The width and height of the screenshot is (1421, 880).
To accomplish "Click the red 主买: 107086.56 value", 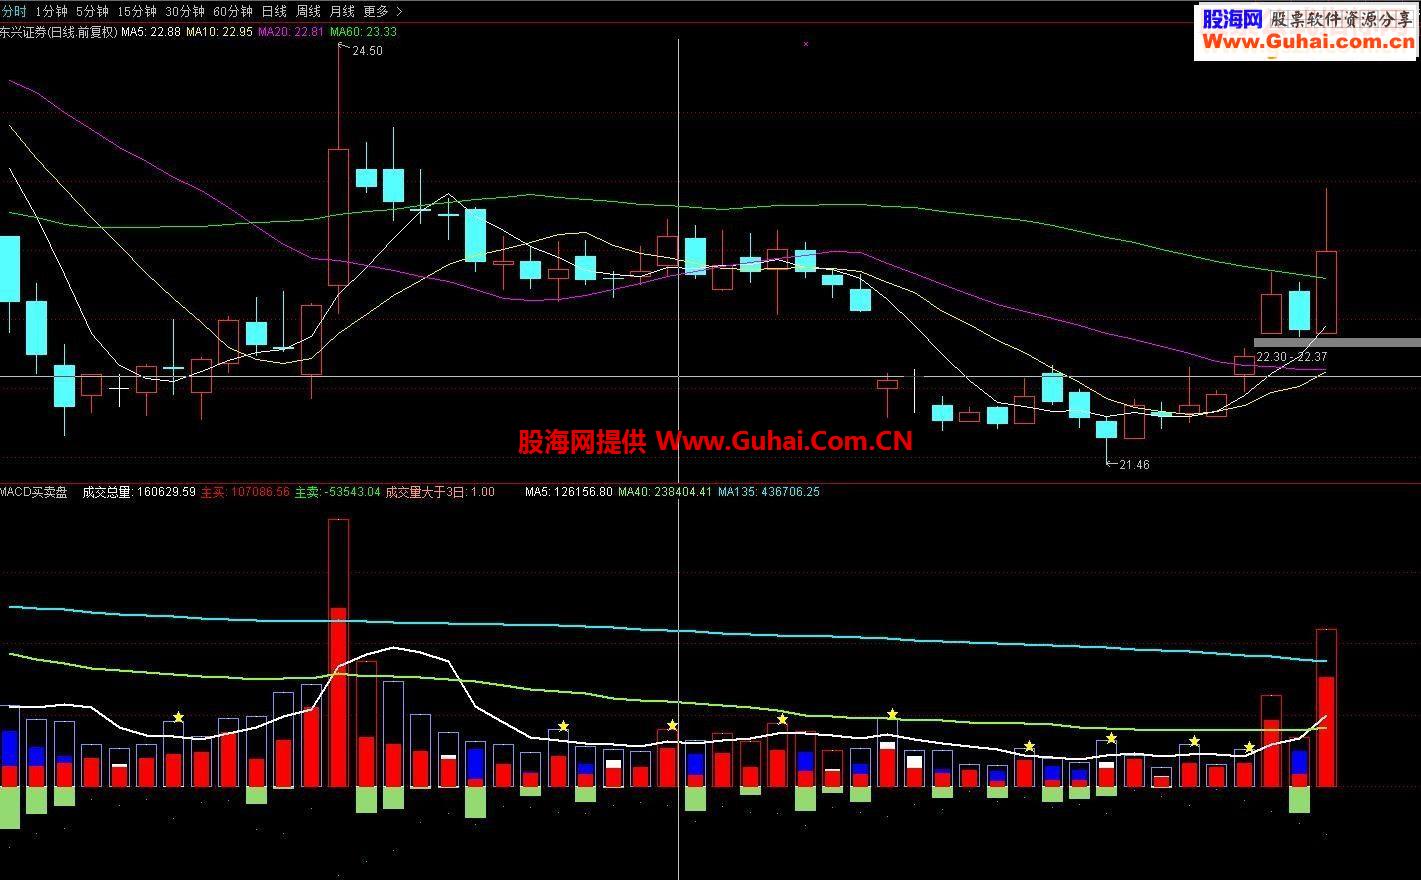I will (x=245, y=492).
